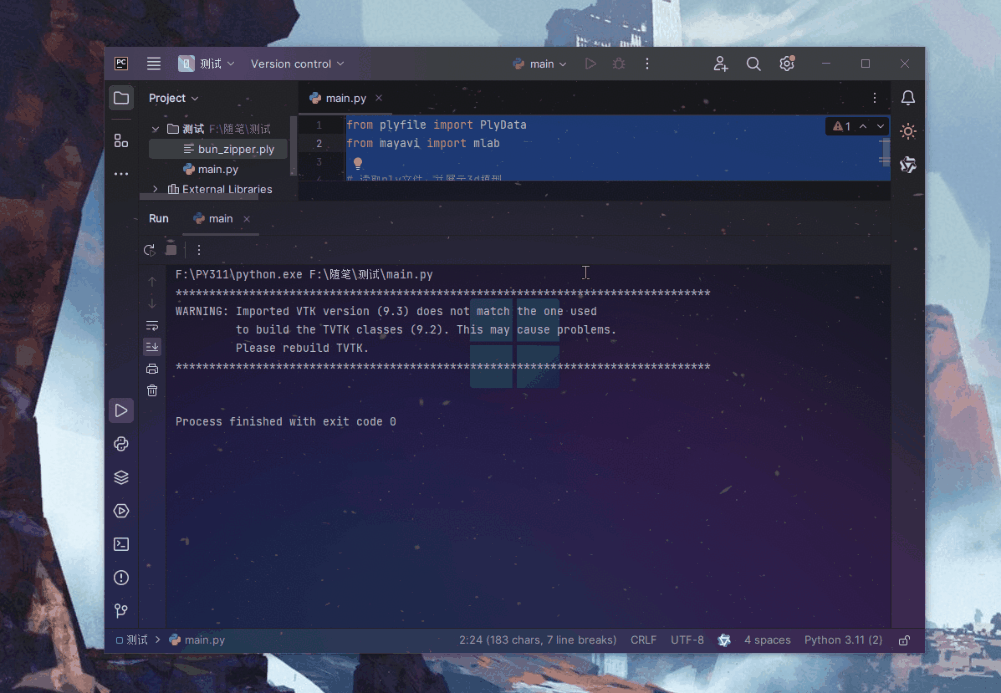
Task: Clear the run output with the trash icon
Action: pos(151,390)
